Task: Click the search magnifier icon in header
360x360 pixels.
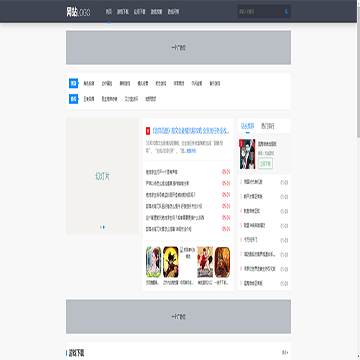Action: 286,12
